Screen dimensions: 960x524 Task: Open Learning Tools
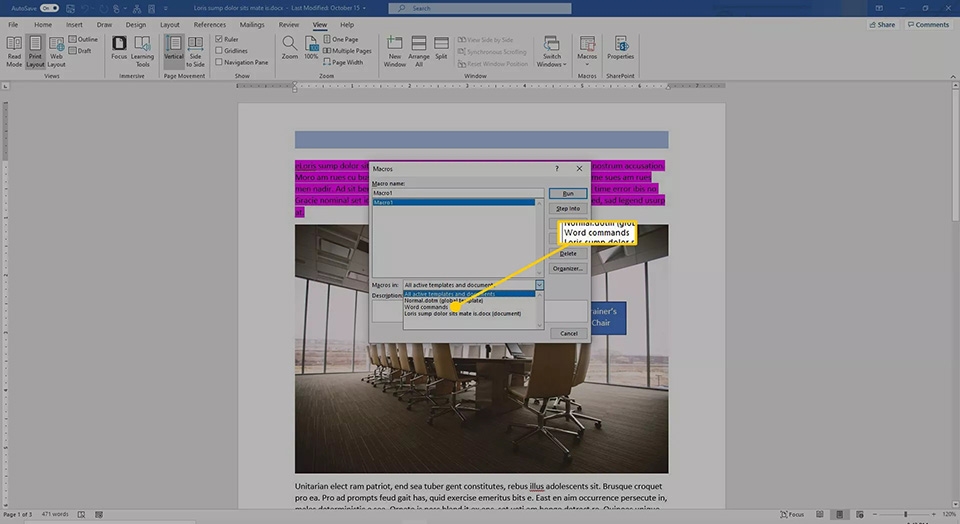point(142,51)
